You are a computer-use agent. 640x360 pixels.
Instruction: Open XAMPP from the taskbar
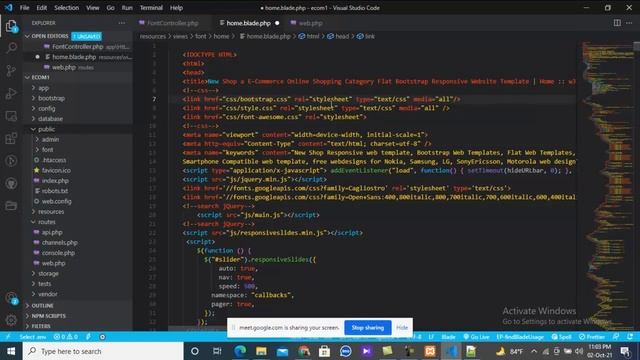coord(430,351)
